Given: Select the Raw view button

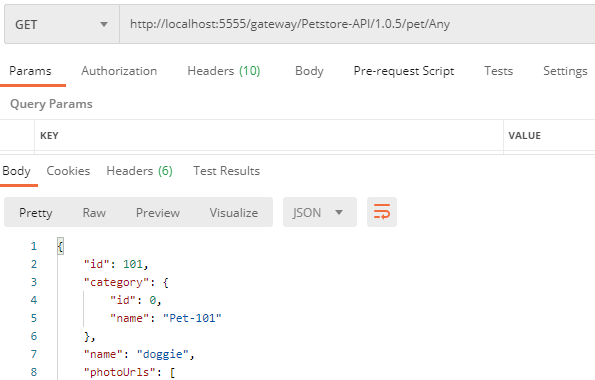Looking at the screenshot, I should pyautogui.click(x=94, y=213).
